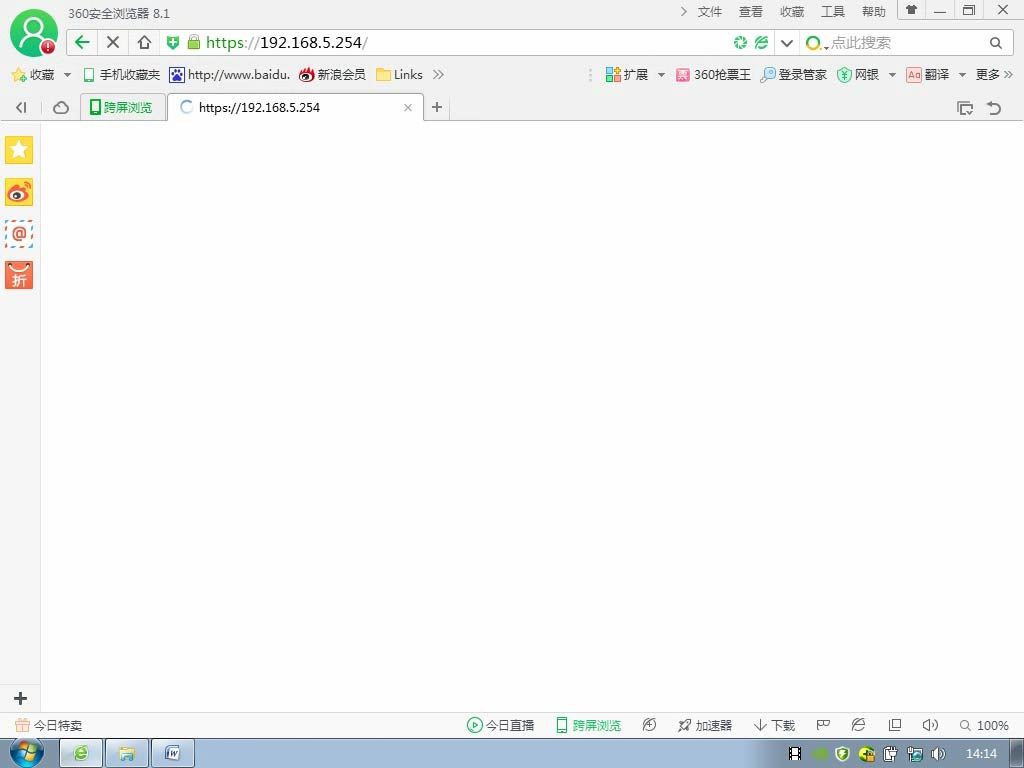Add sidebar app with plus icon

[x=20, y=698]
